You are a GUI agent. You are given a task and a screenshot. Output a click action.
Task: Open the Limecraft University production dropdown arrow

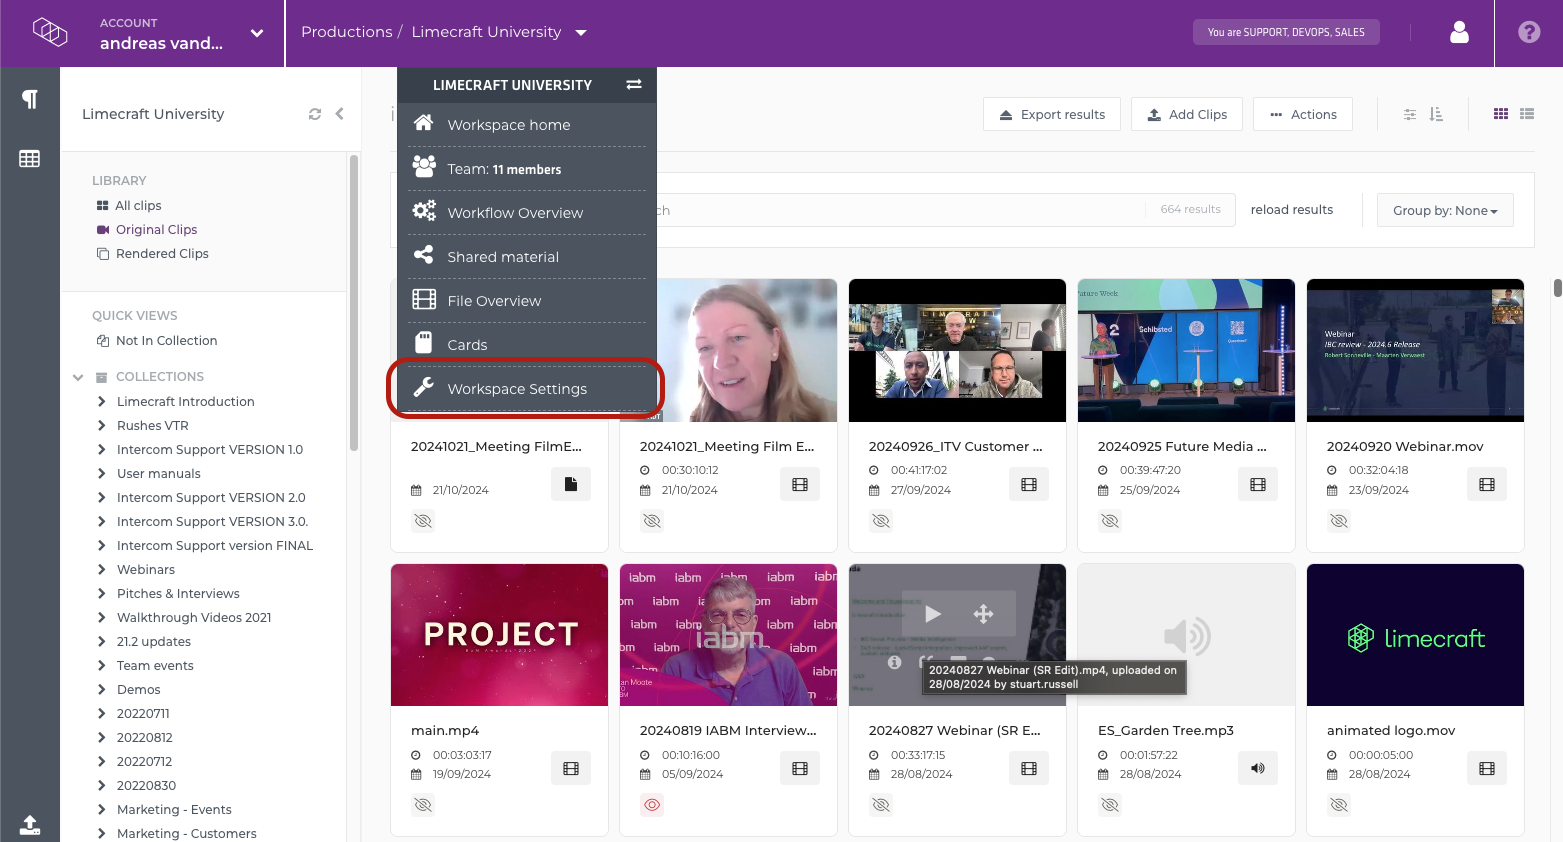pyautogui.click(x=581, y=32)
